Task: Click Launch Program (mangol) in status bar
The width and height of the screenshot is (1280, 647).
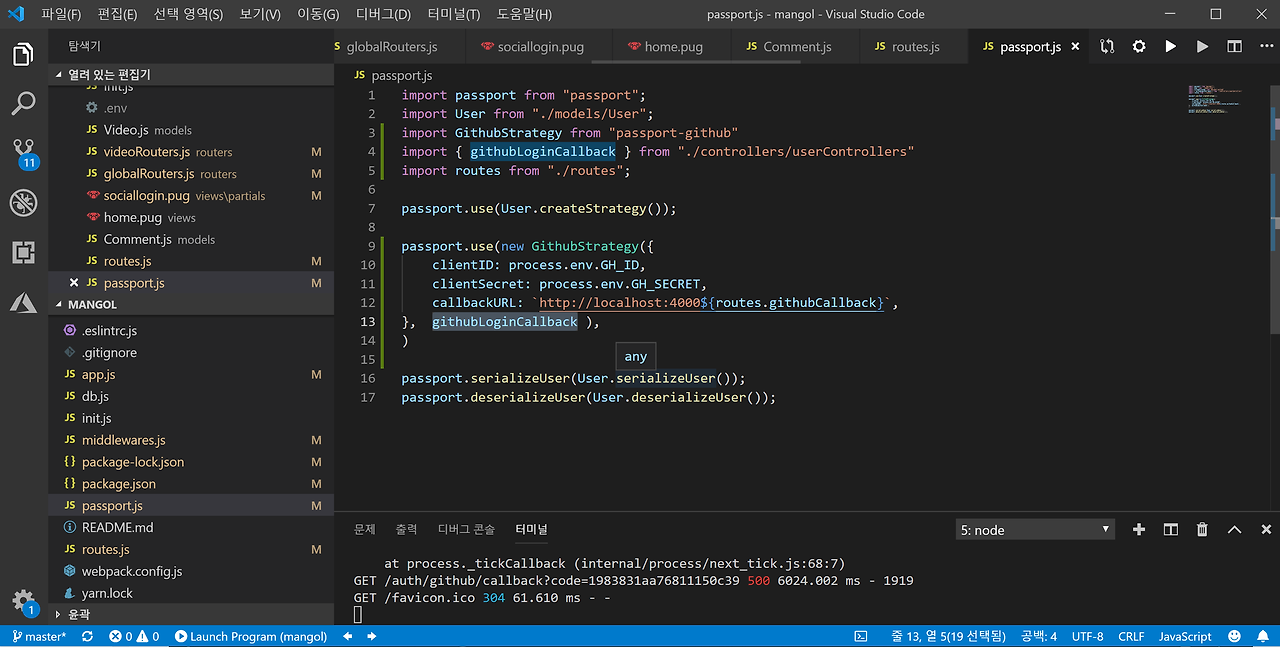Action: tap(251, 636)
